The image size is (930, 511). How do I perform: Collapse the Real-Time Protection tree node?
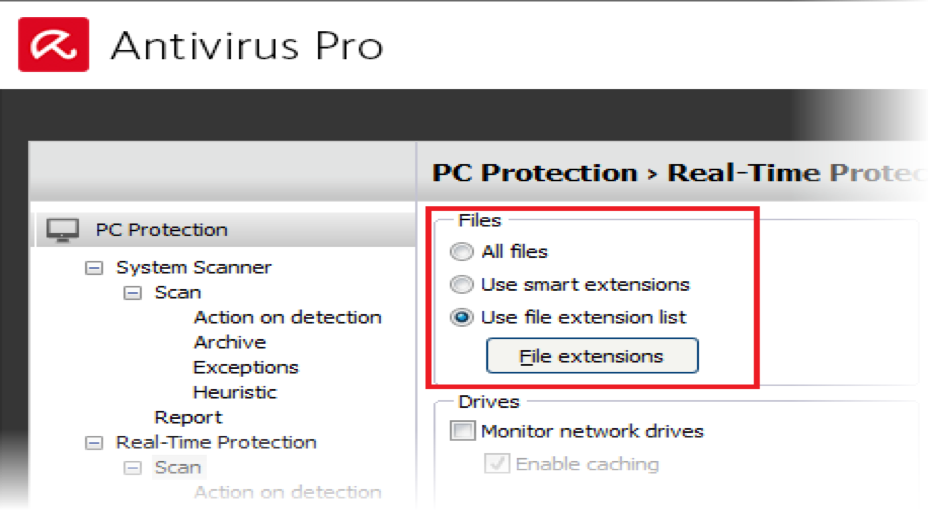click(94, 443)
